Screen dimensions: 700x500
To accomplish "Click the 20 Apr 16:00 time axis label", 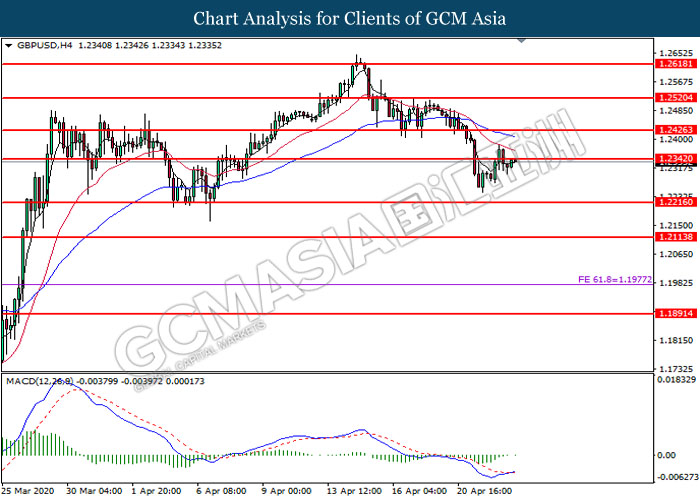I will coord(484,491).
